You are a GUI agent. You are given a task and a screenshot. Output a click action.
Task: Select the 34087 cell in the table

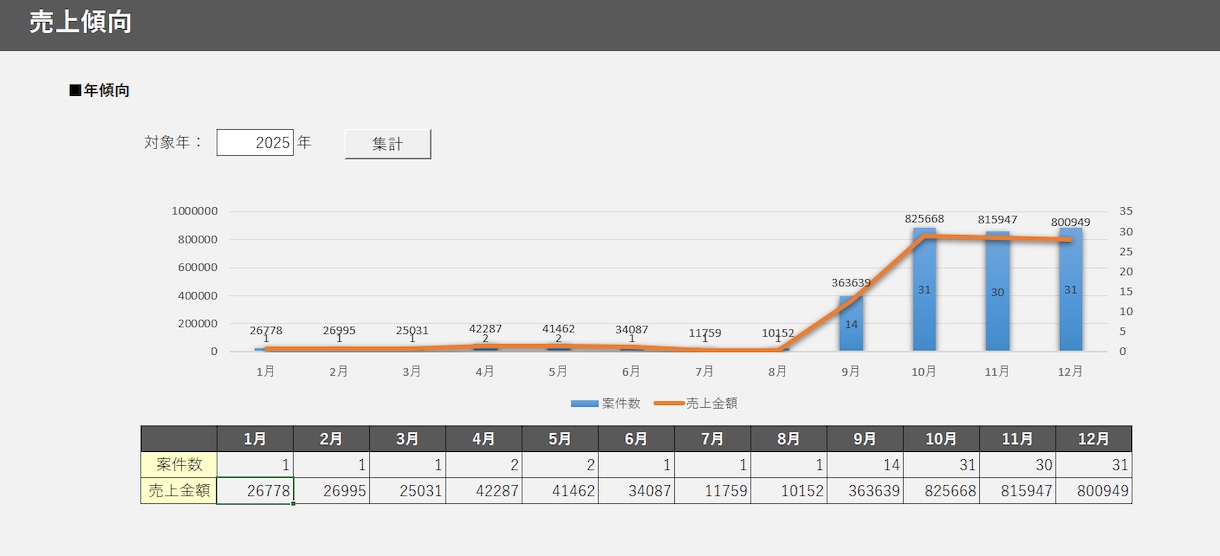point(636,491)
